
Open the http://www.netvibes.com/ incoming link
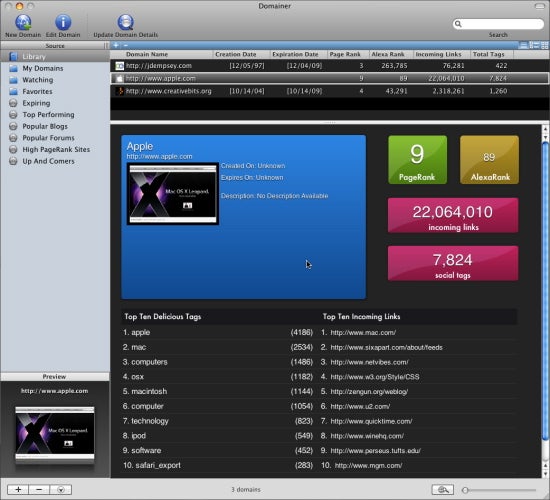[369, 362]
